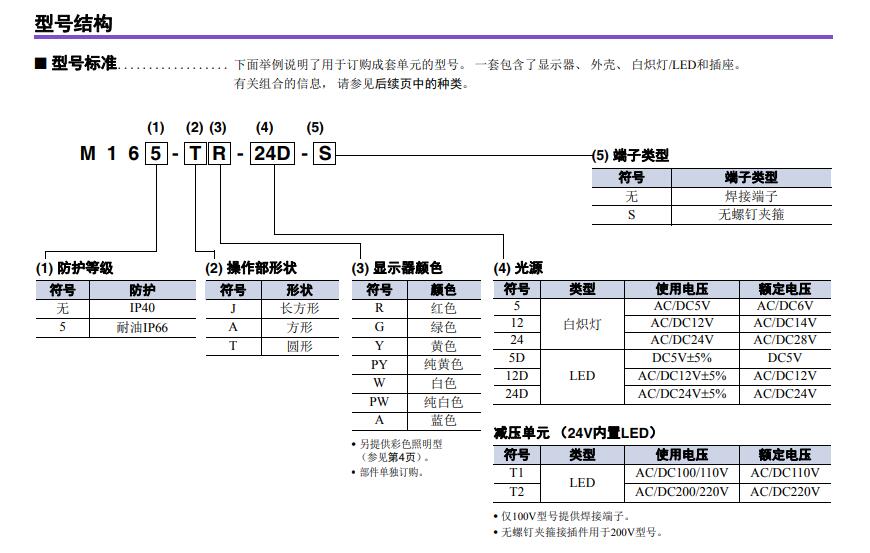Select AC/DC200/220V voltage cell
The height and width of the screenshot is (553, 870).
coord(682,491)
